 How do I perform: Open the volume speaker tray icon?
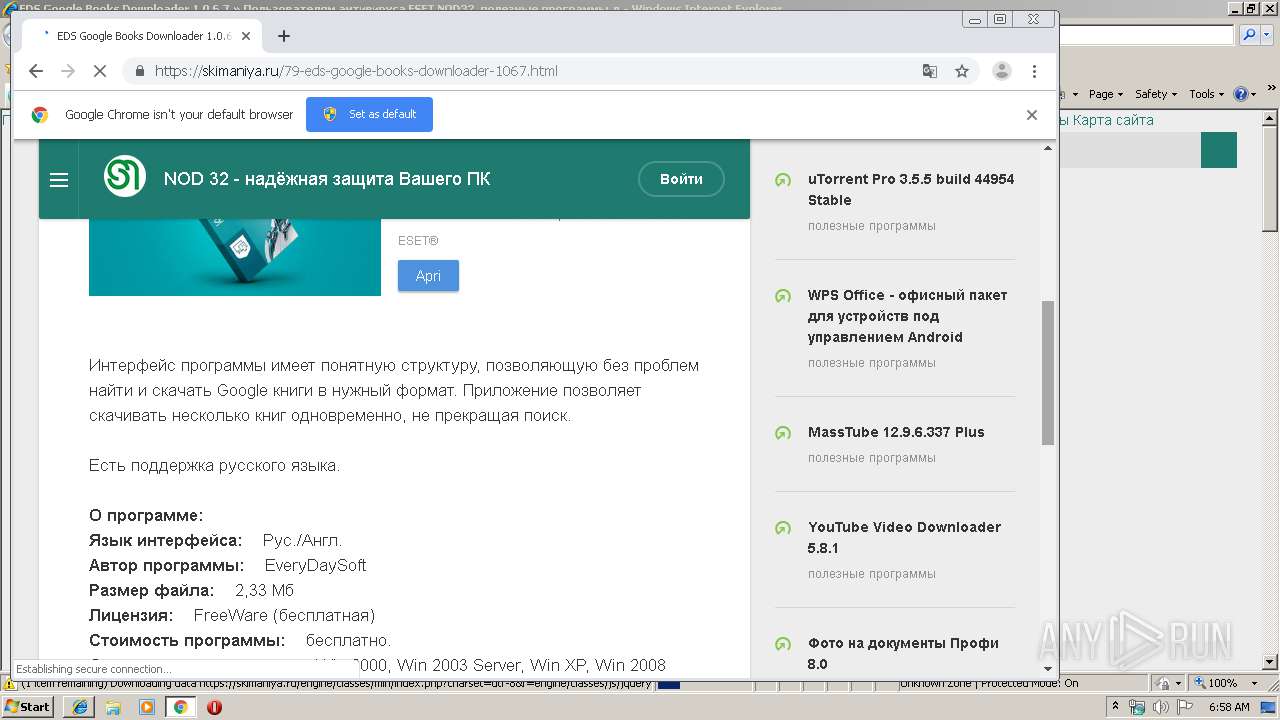point(1161,707)
